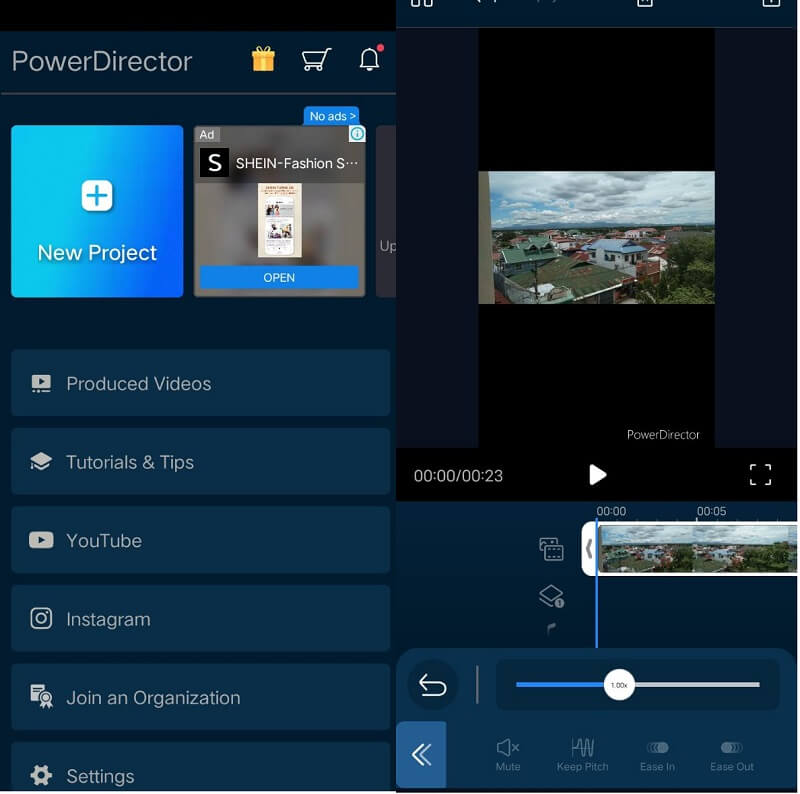Screen dimensions: 800x794
Task: Toggle Mute for the clip
Action: 508,754
